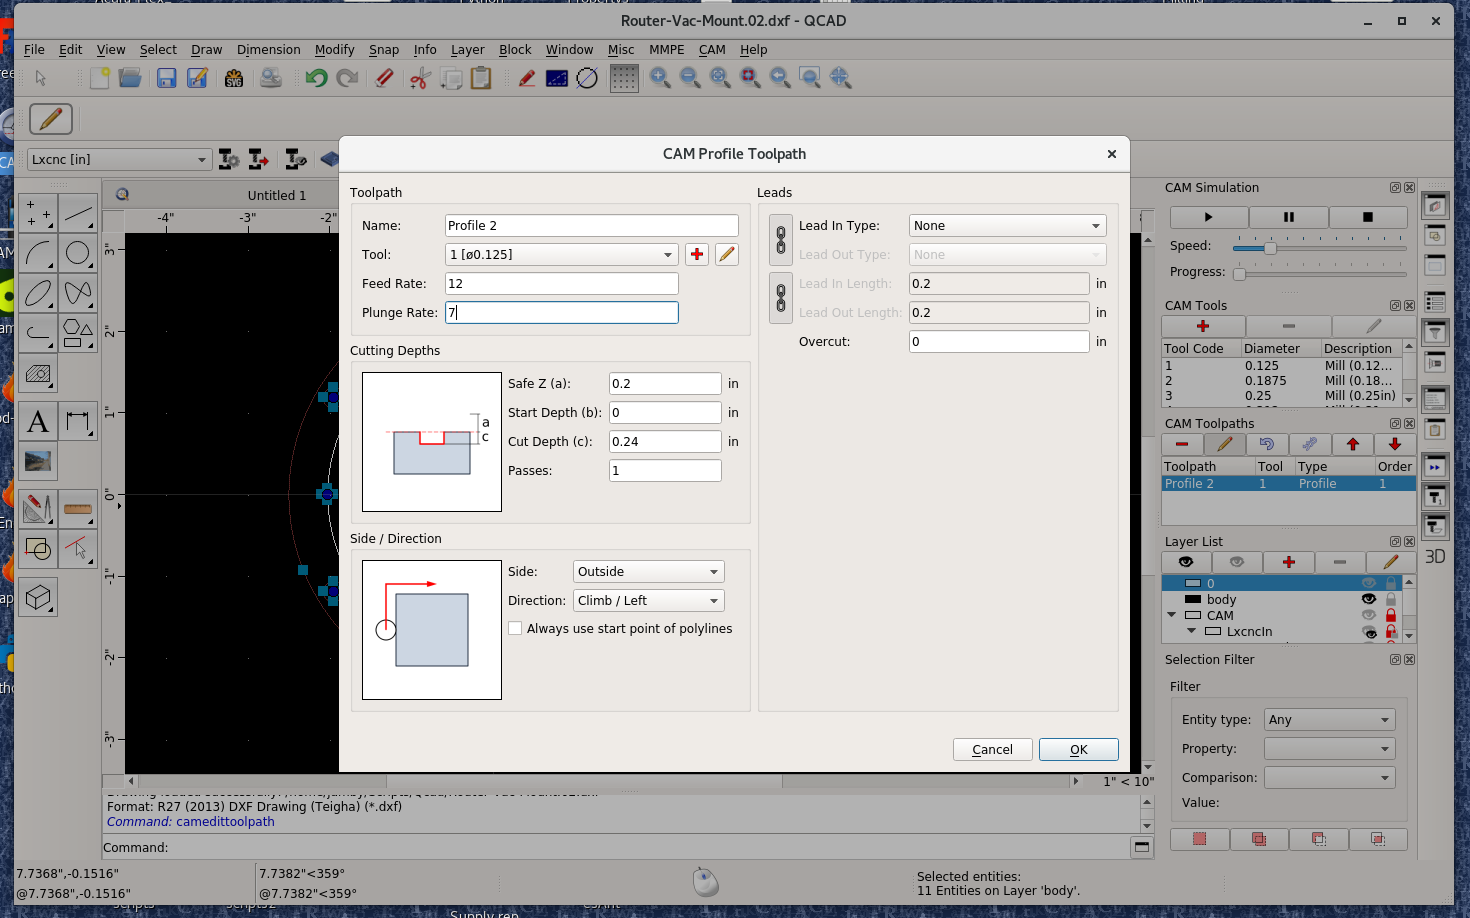Open the Side dropdown set to Outside
Screen dimensions: 1470x918
(x=648, y=572)
